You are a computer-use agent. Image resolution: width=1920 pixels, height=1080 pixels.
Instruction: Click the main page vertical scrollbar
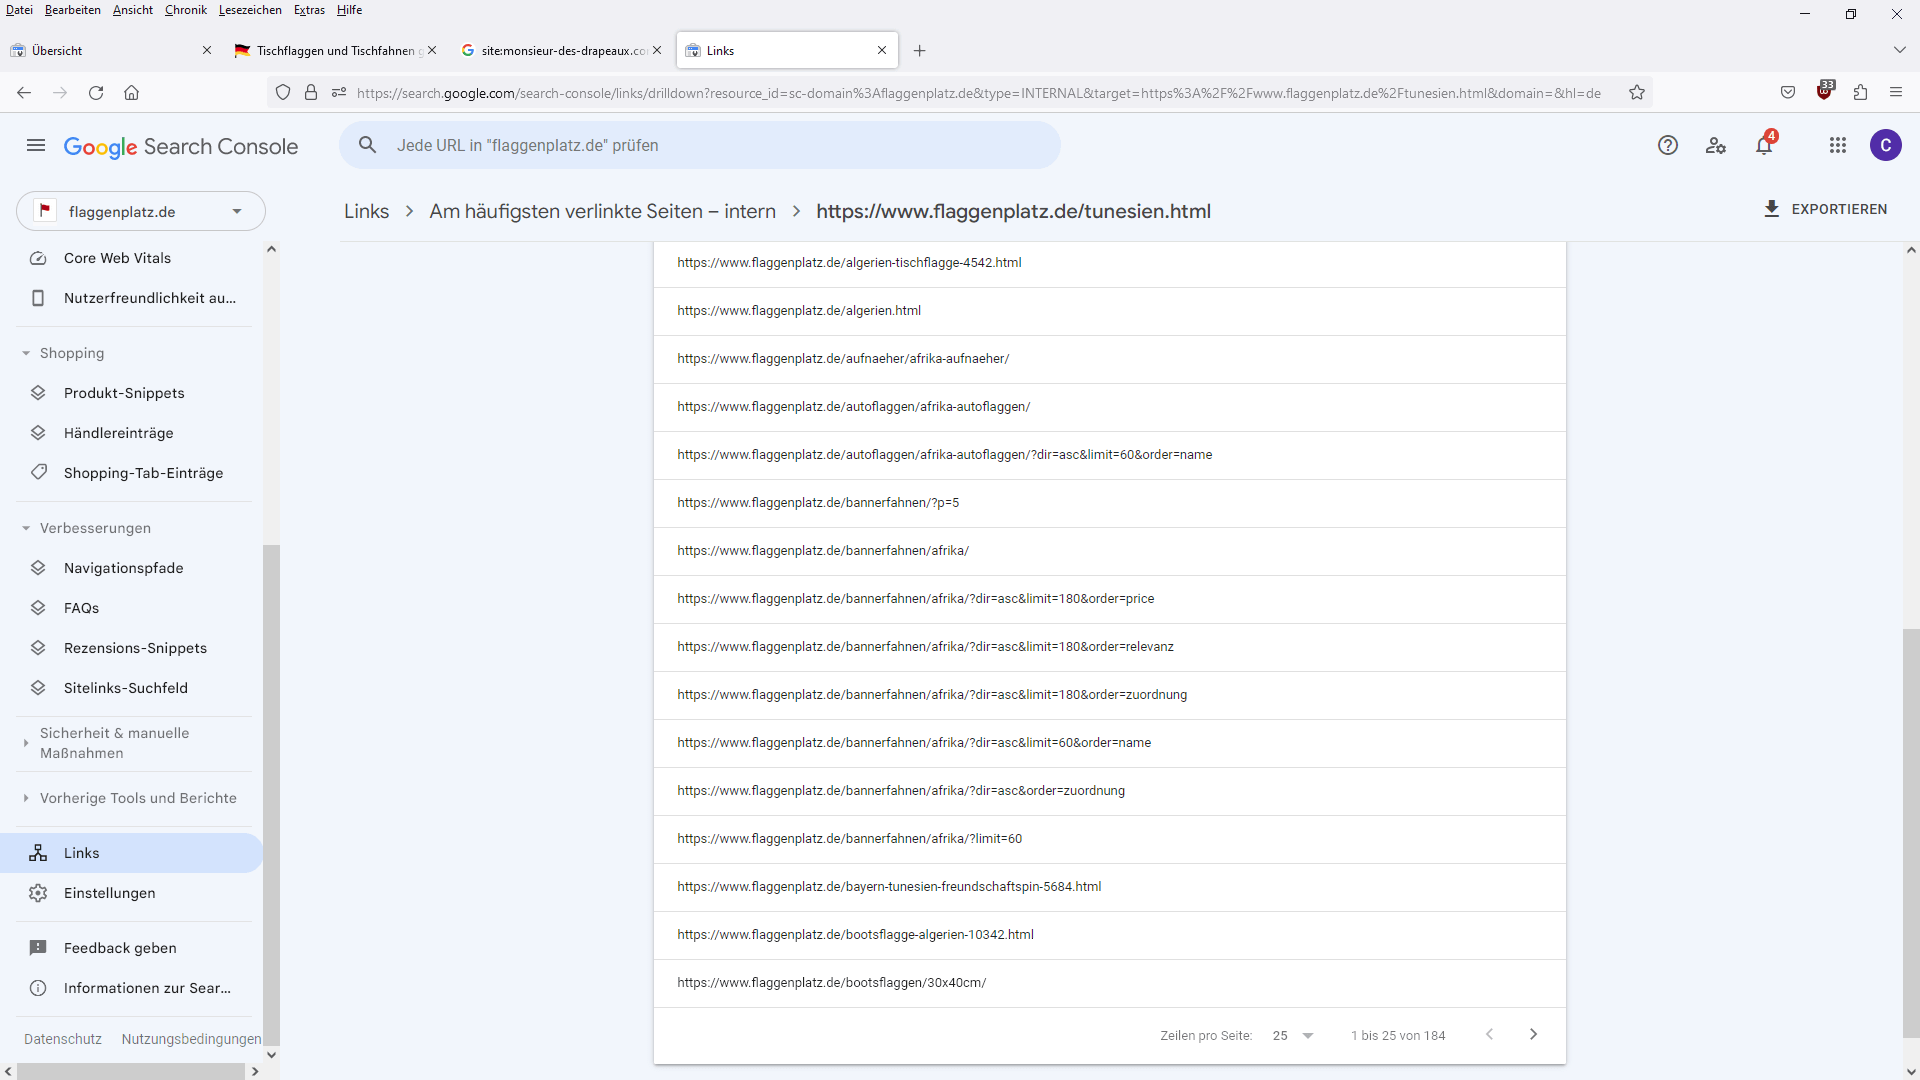pyautogui.click(x=1911, y=834)
